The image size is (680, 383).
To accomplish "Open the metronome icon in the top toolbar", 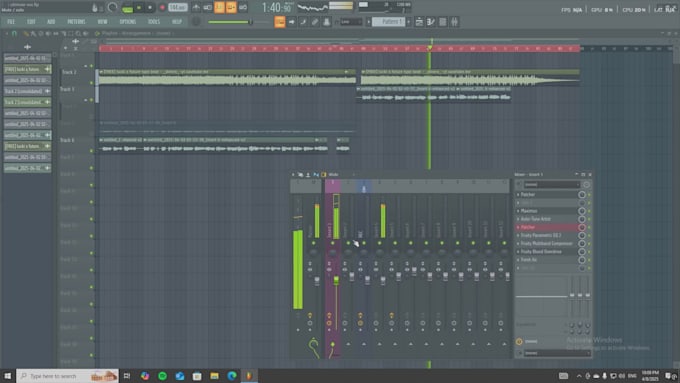I will [x=196, y=7].
